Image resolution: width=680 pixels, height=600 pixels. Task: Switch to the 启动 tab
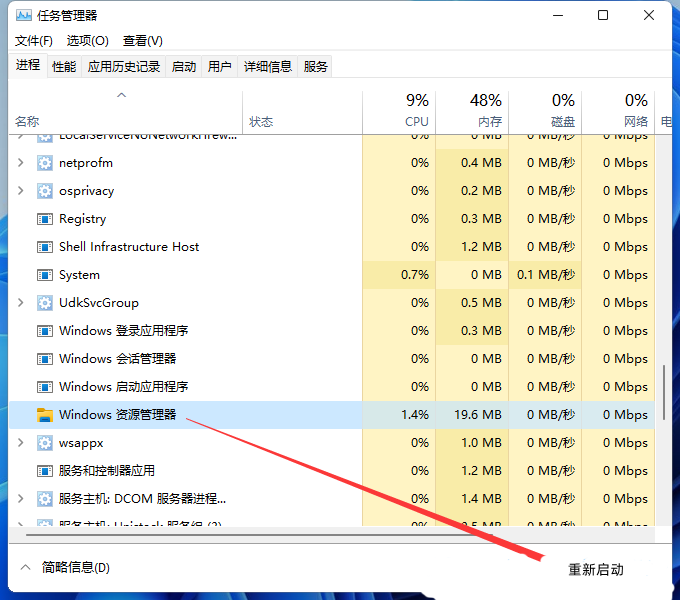(184, 67)
